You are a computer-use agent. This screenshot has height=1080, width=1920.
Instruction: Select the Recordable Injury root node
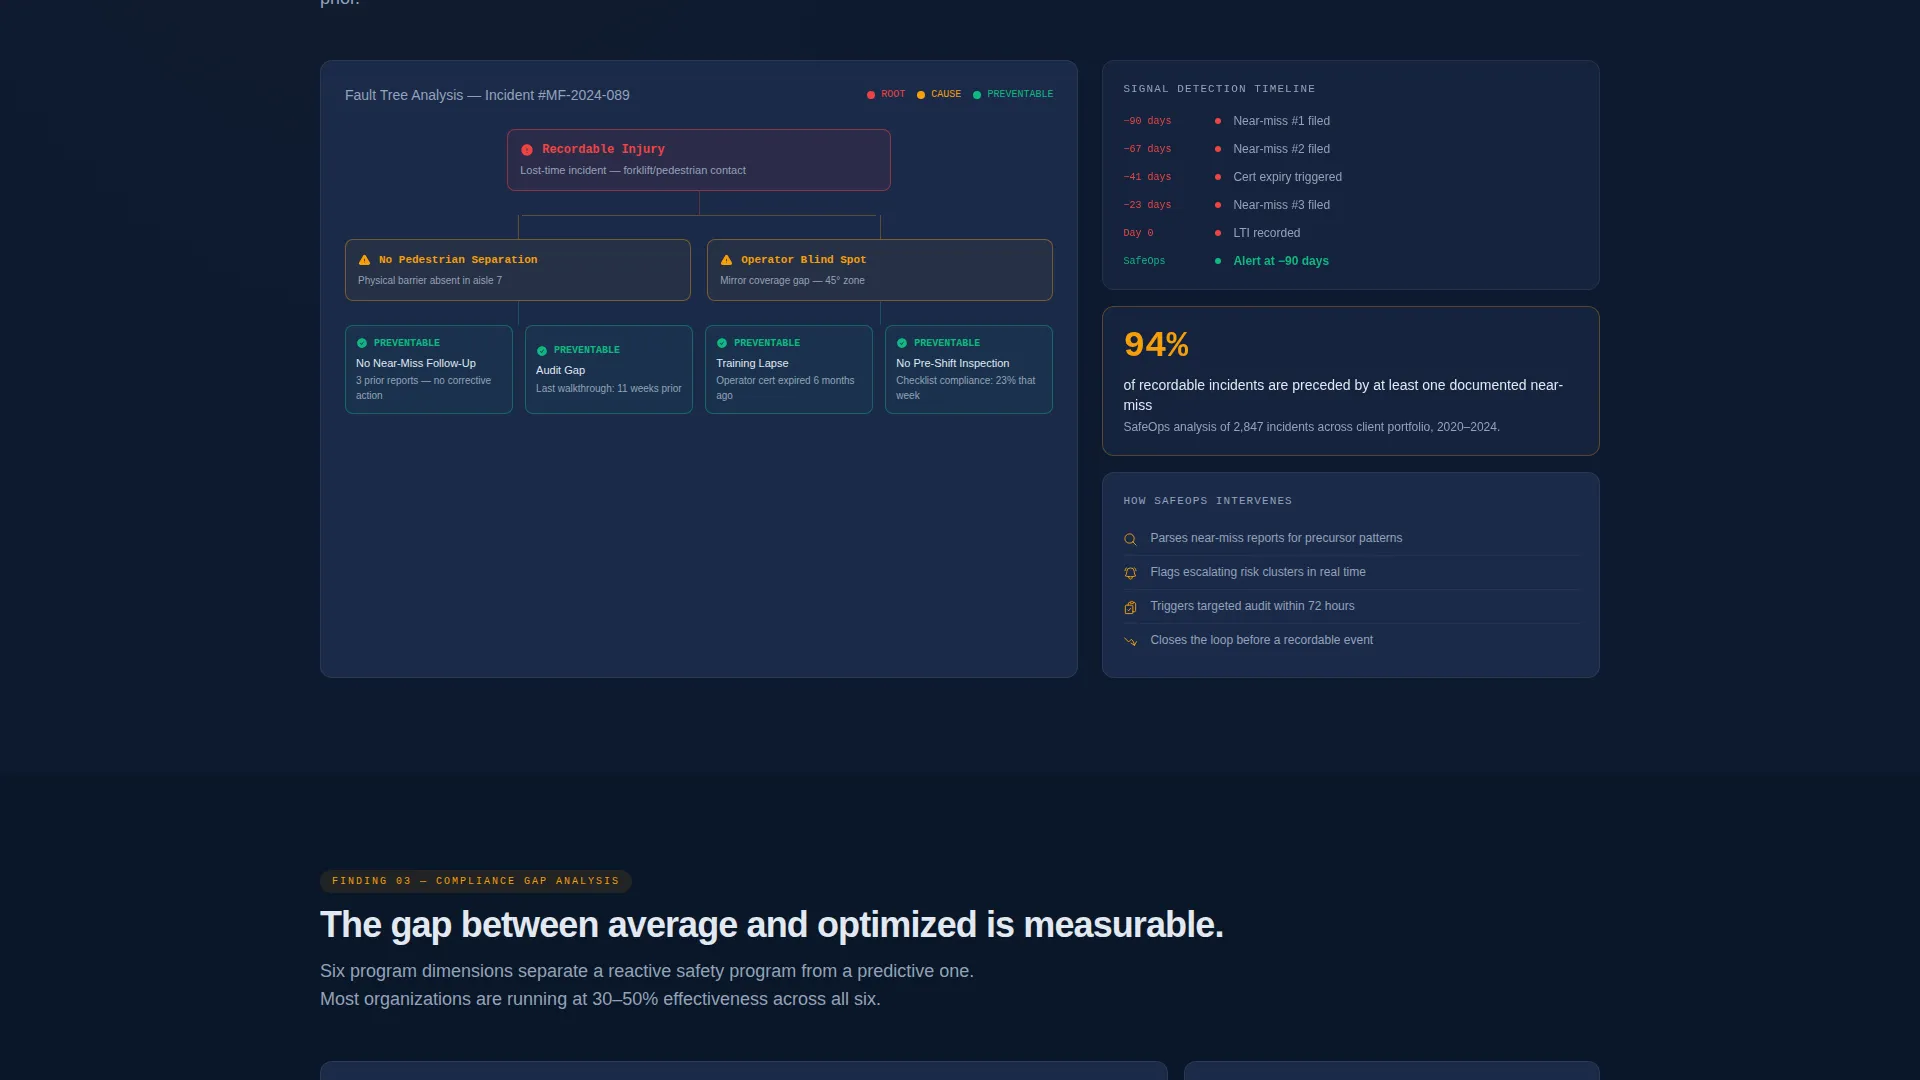point(698,160)
